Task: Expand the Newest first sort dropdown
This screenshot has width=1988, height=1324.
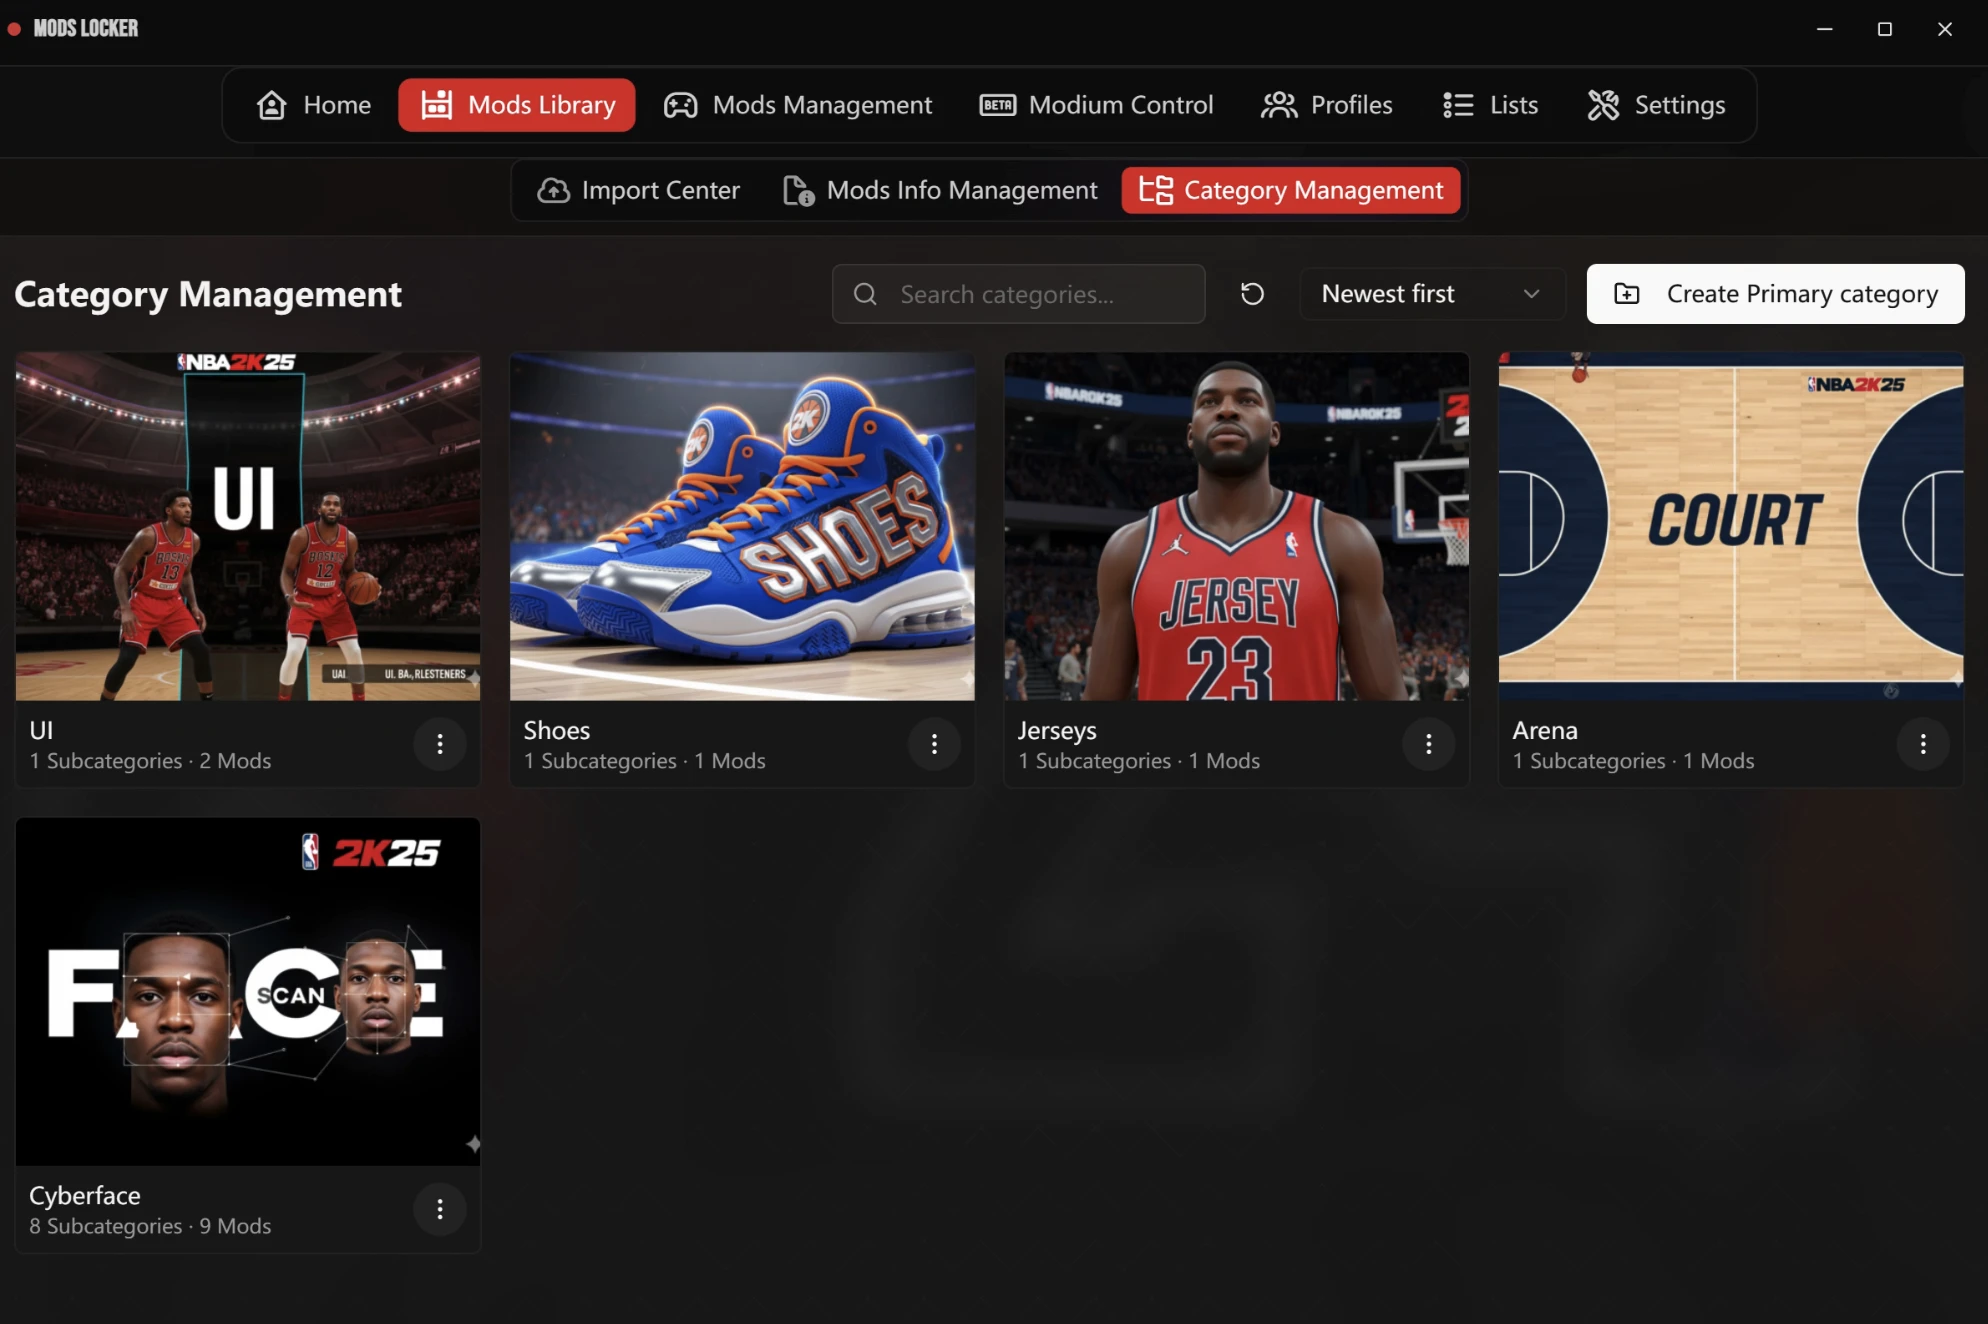Action: [1432, 294]
